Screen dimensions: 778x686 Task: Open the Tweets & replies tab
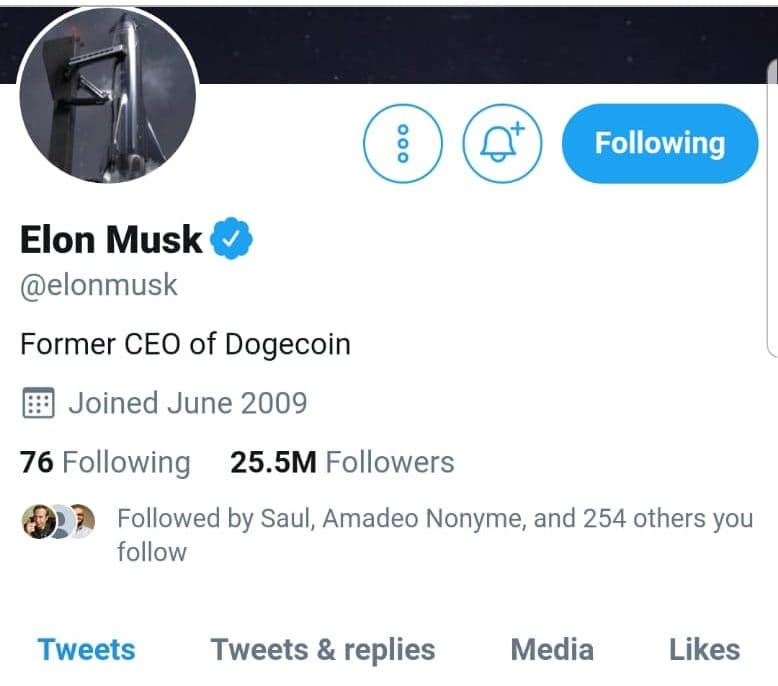[x=322, y=650]
